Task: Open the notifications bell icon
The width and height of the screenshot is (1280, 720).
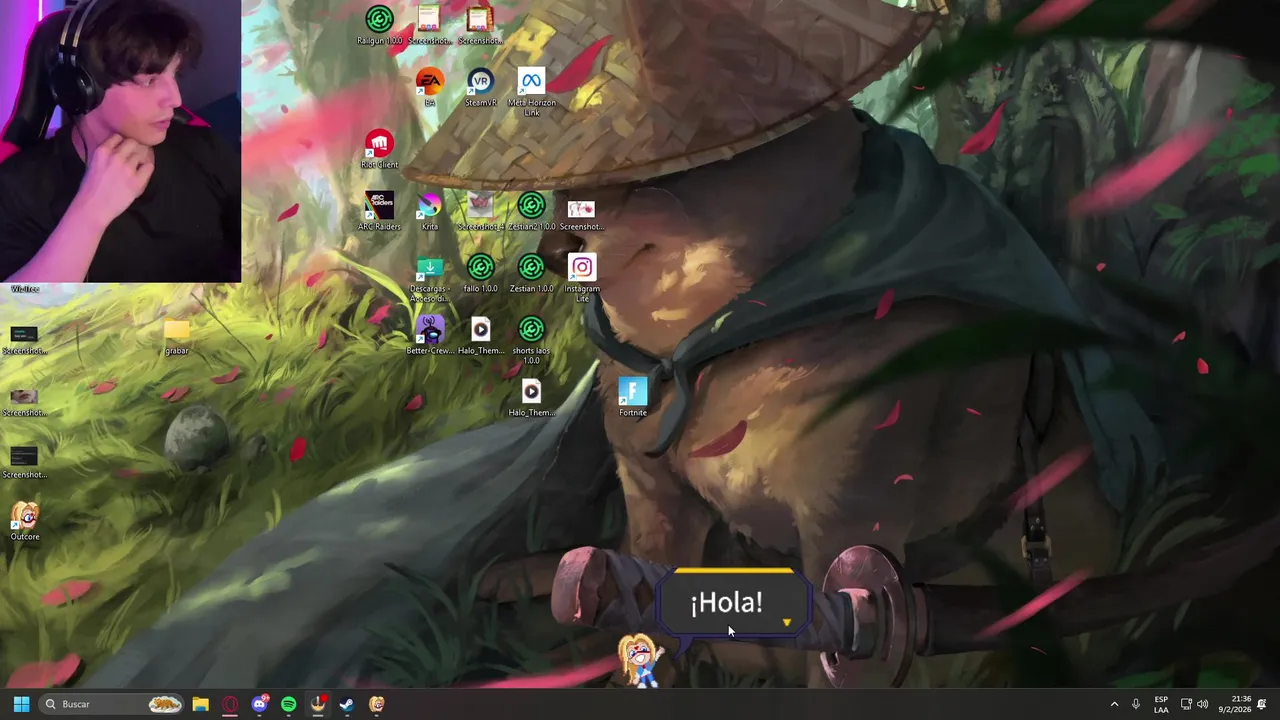Action: 1262,704
